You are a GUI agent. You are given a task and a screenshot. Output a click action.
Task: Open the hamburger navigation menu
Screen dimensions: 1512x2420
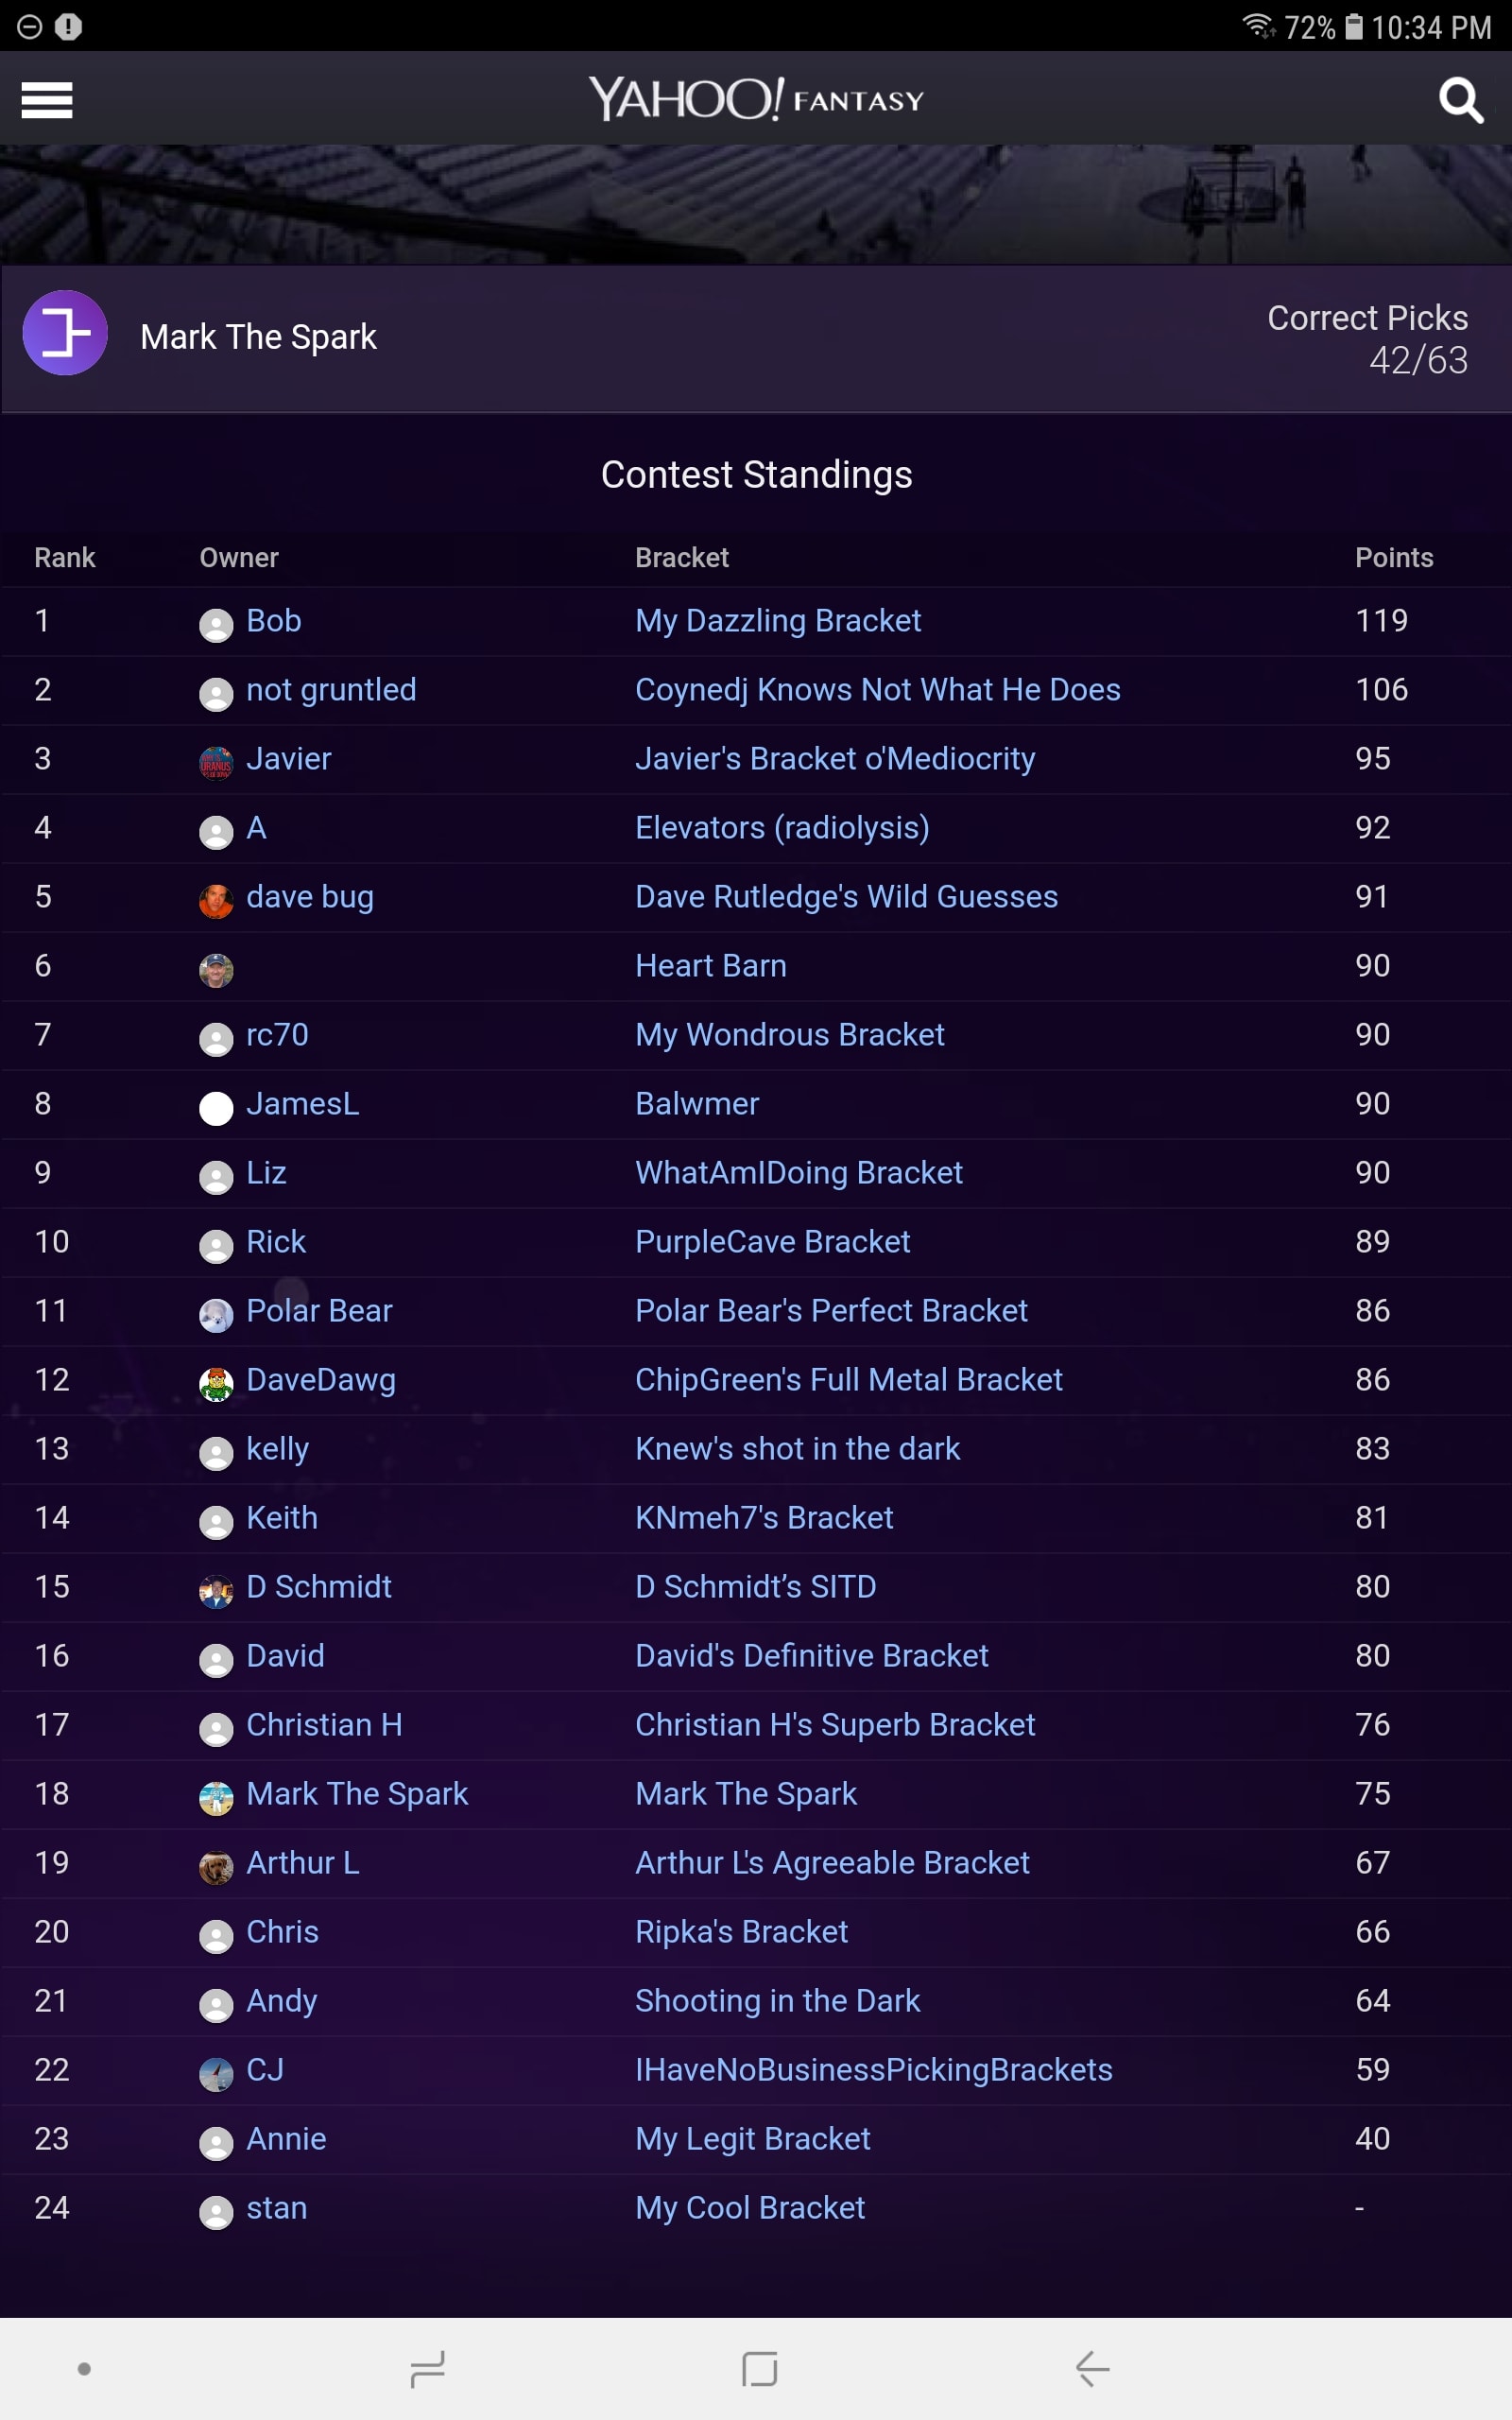point(46,100)
